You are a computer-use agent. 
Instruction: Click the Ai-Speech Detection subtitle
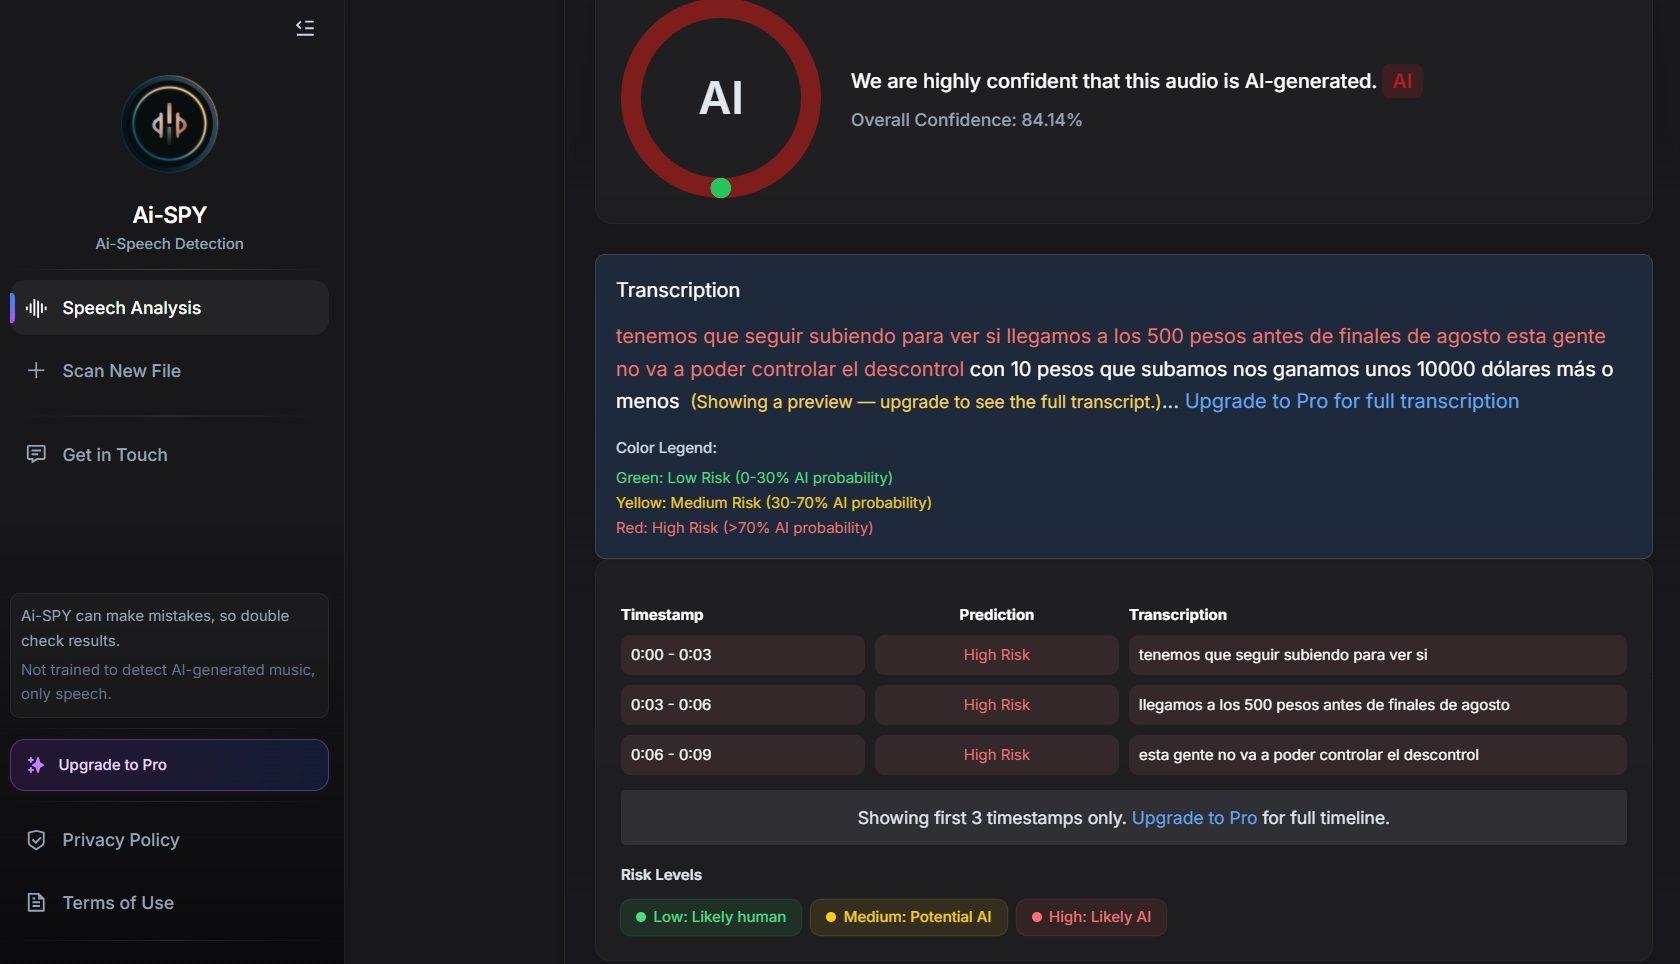pos(169,244)
